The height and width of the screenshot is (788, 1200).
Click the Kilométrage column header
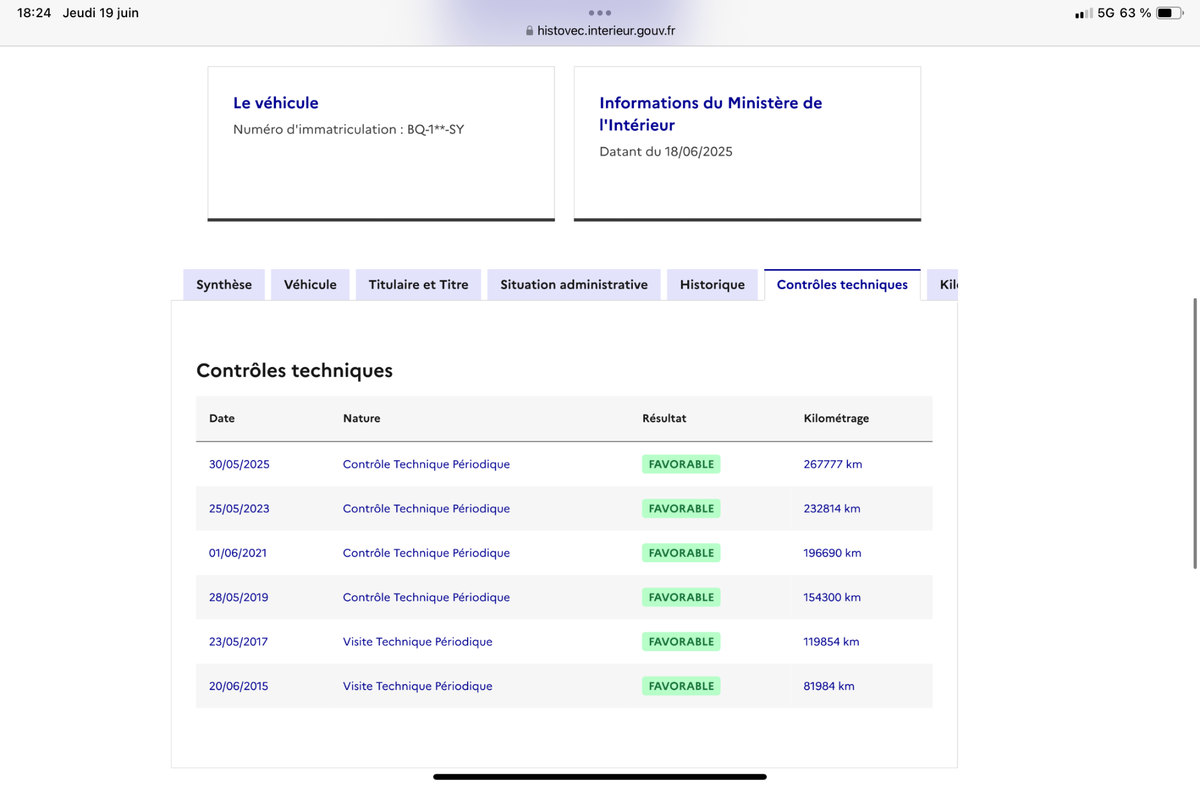[836, 418]
